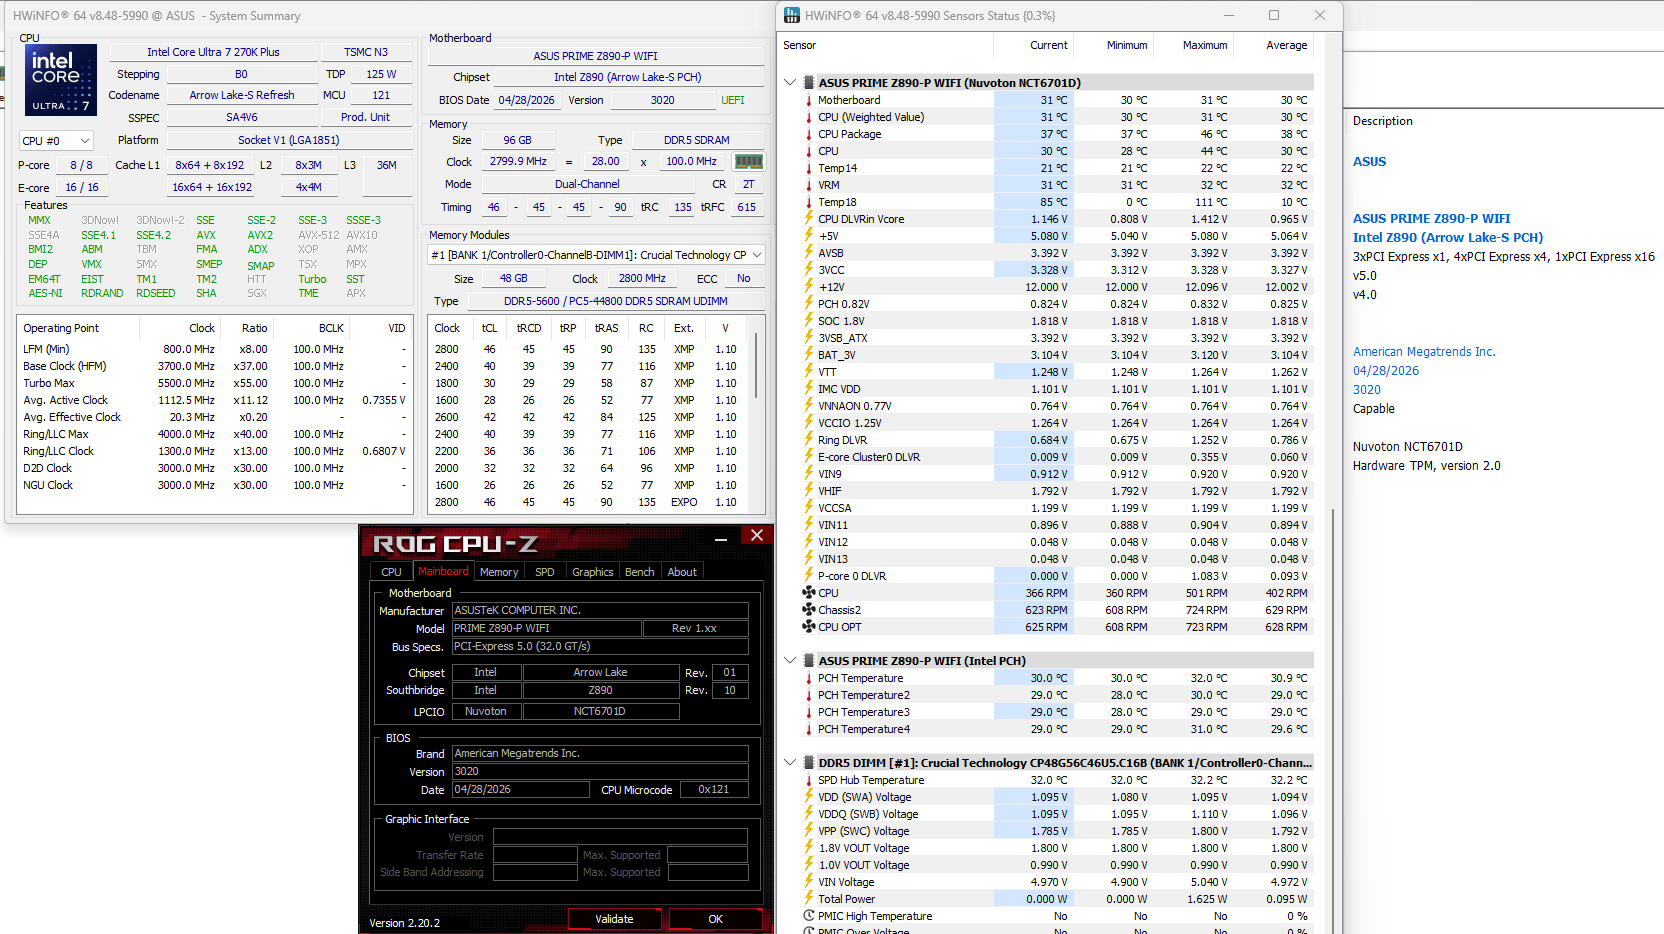Click Socket V1 (LGA1851) platform field
Viewport: 1664px width, 934px height.
289,140
